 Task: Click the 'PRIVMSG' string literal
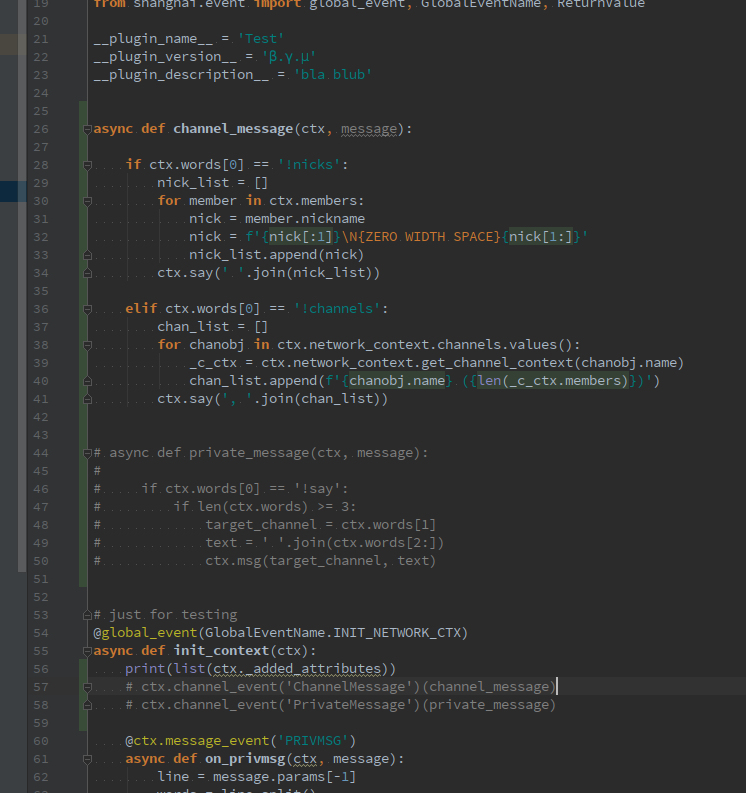pos(311,741)
